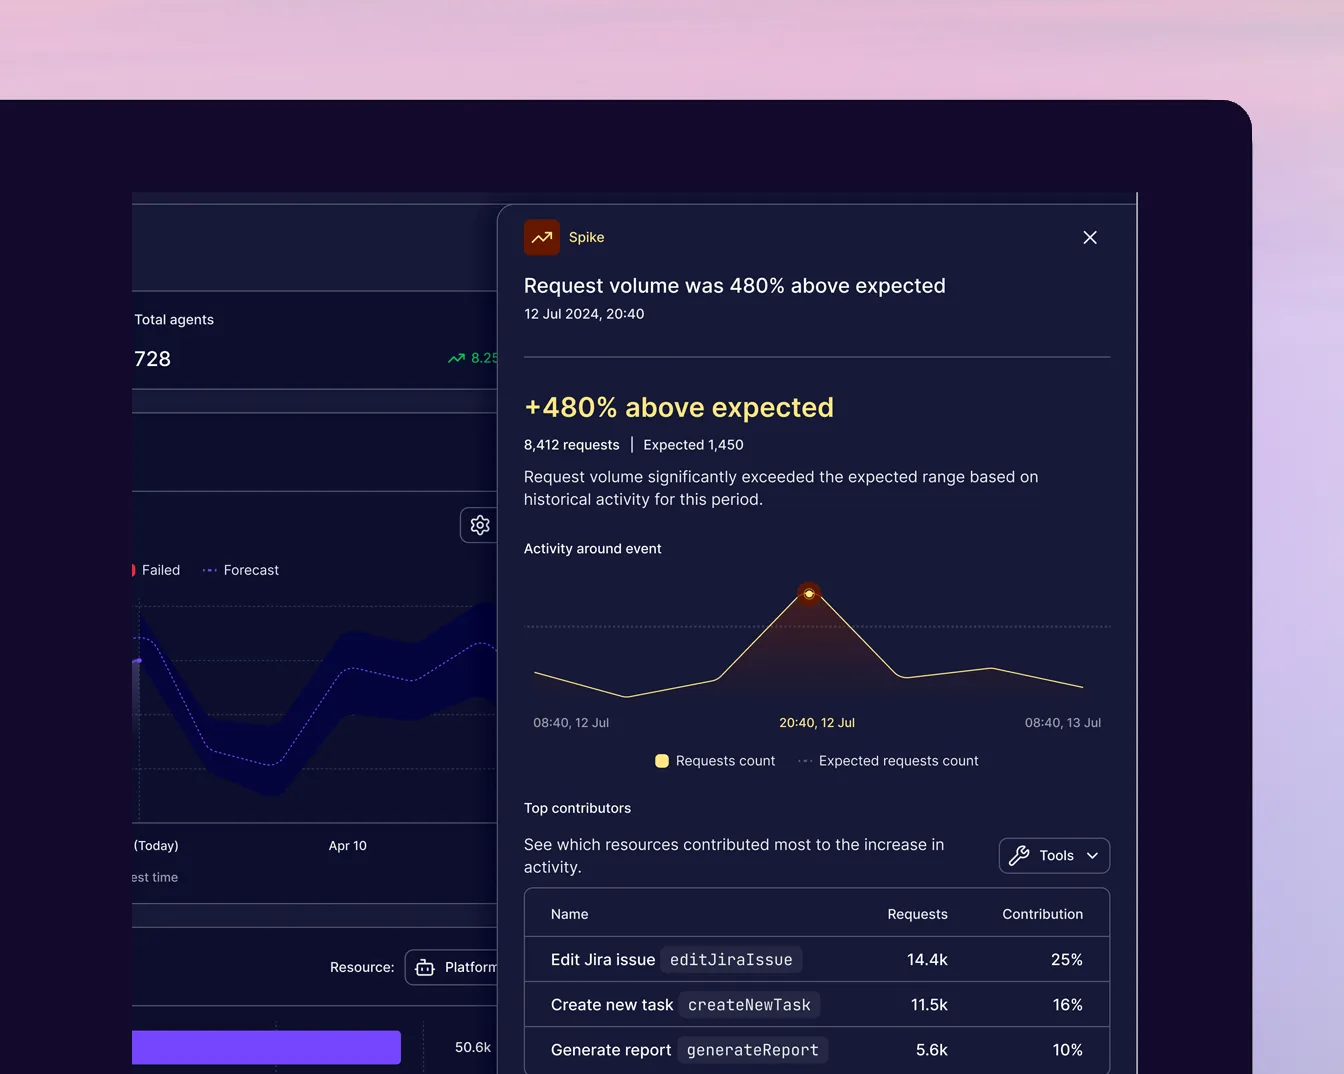Click the Activity around event heading
1344x1074 pixels.
click(592, 549)
